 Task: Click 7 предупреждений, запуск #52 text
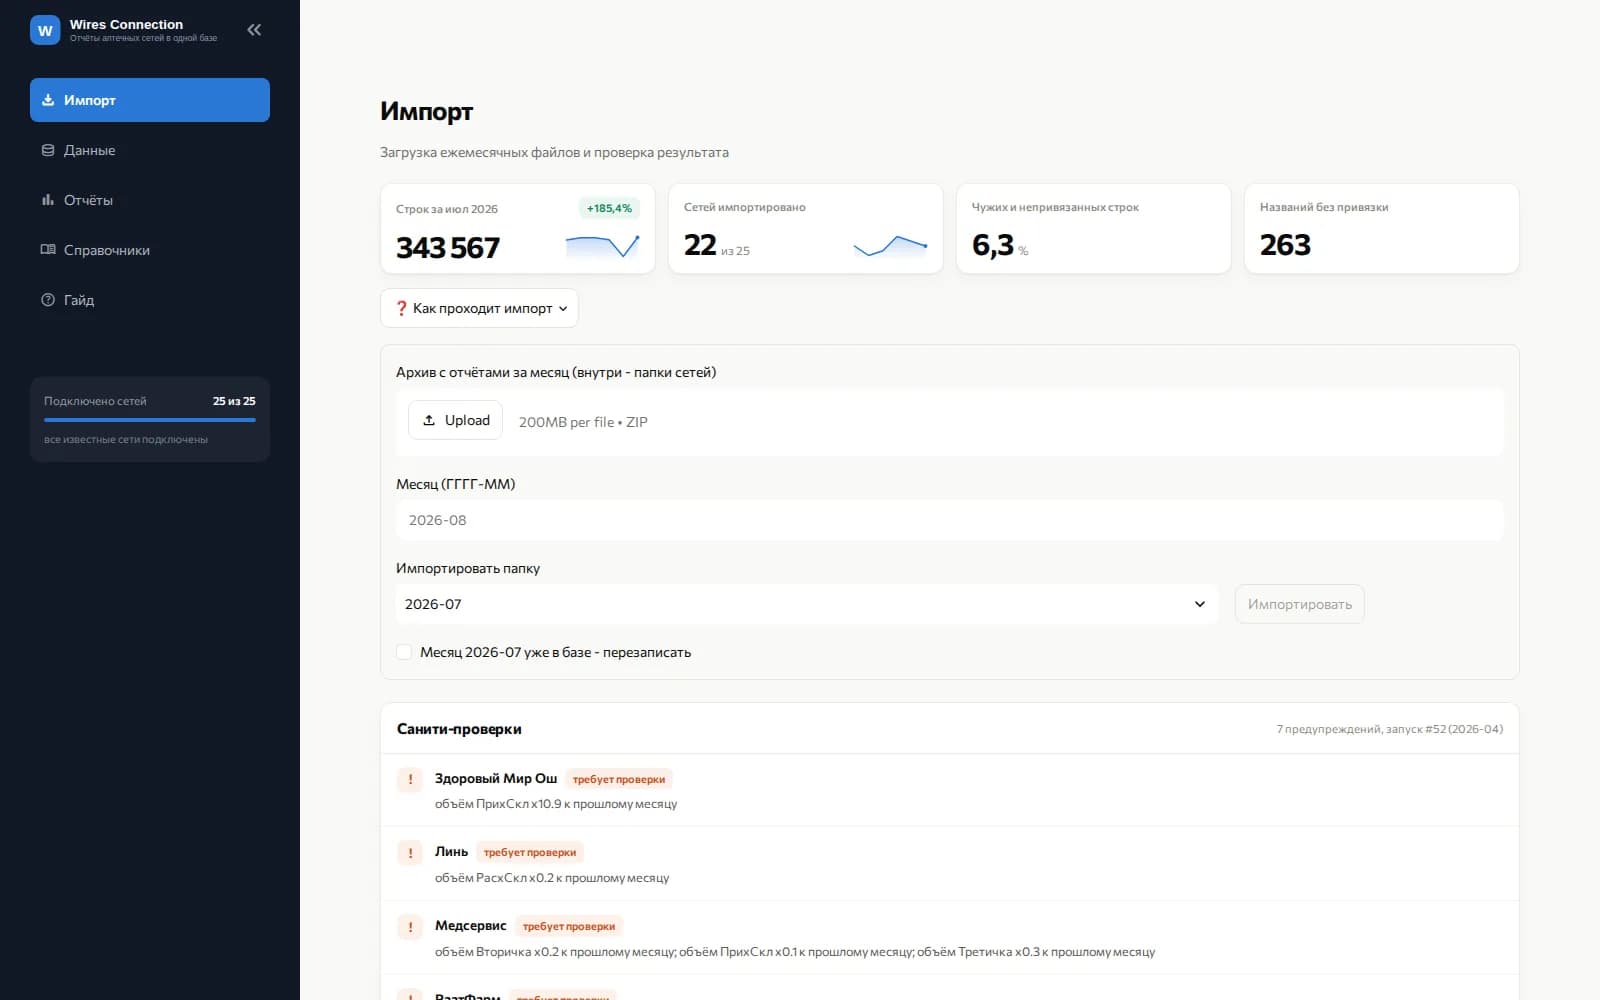1389,729
